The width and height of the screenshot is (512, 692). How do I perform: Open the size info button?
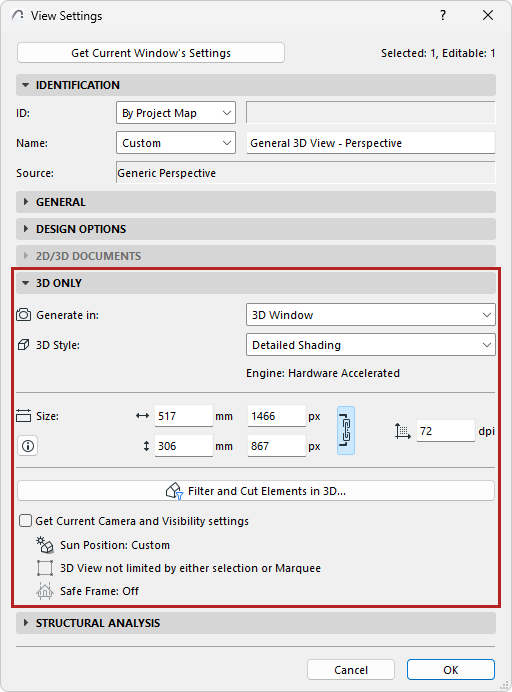tap(27, 446)
